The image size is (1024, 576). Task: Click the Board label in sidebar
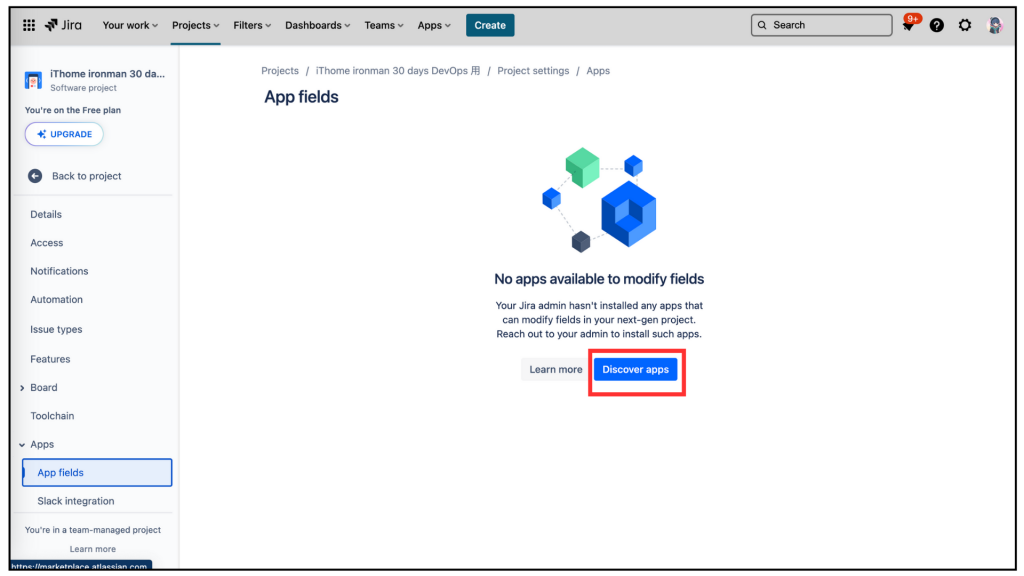click(44, 388)
